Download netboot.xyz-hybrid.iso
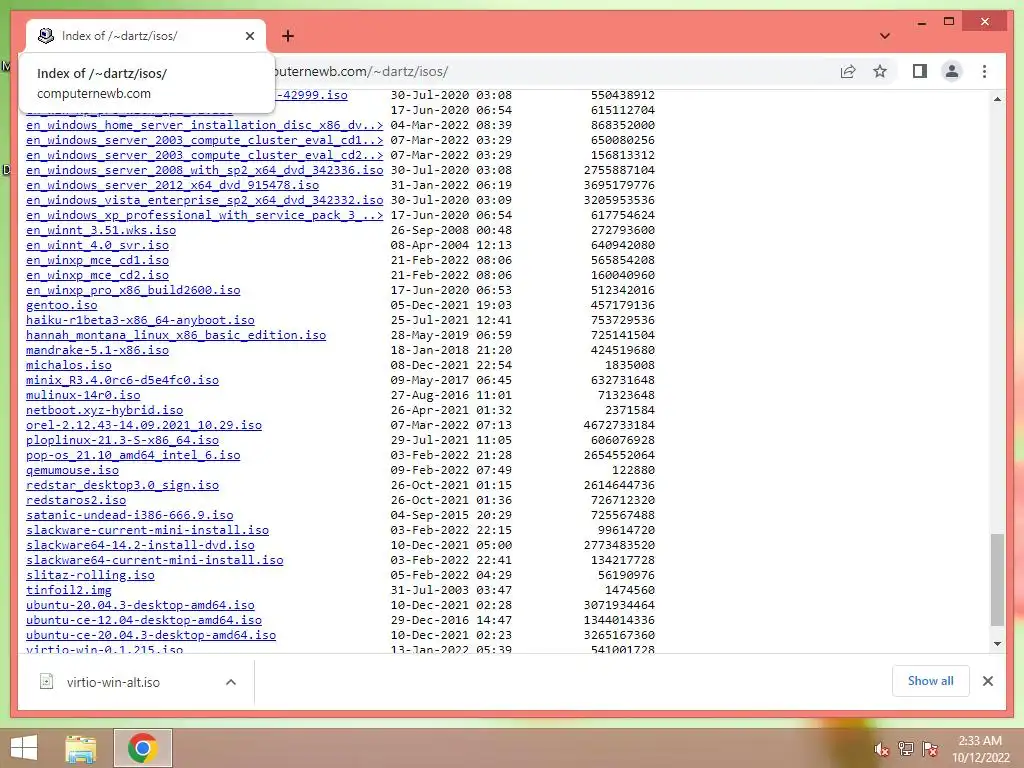 click(104, 410)
